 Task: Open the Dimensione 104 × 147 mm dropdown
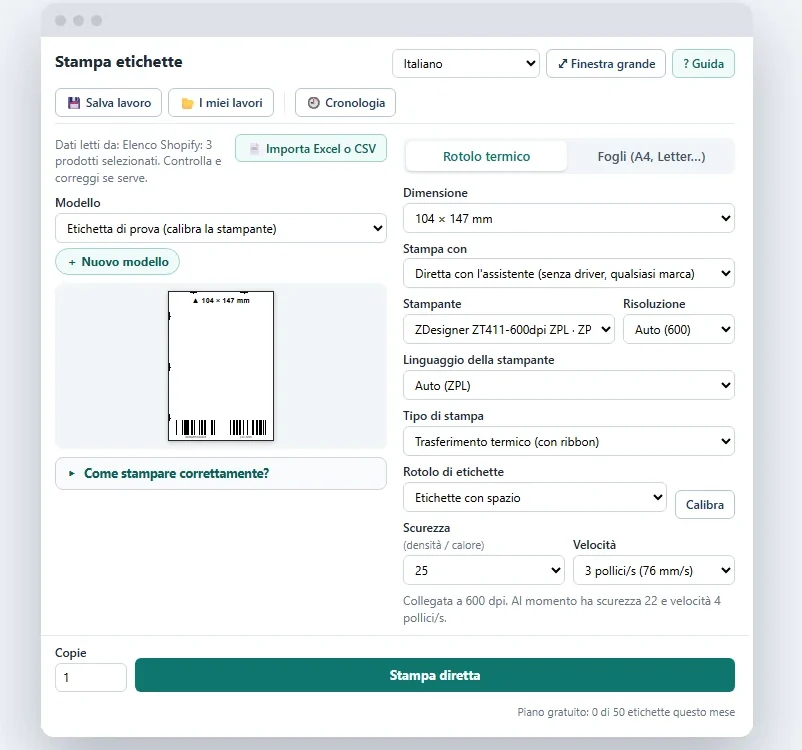569,218
